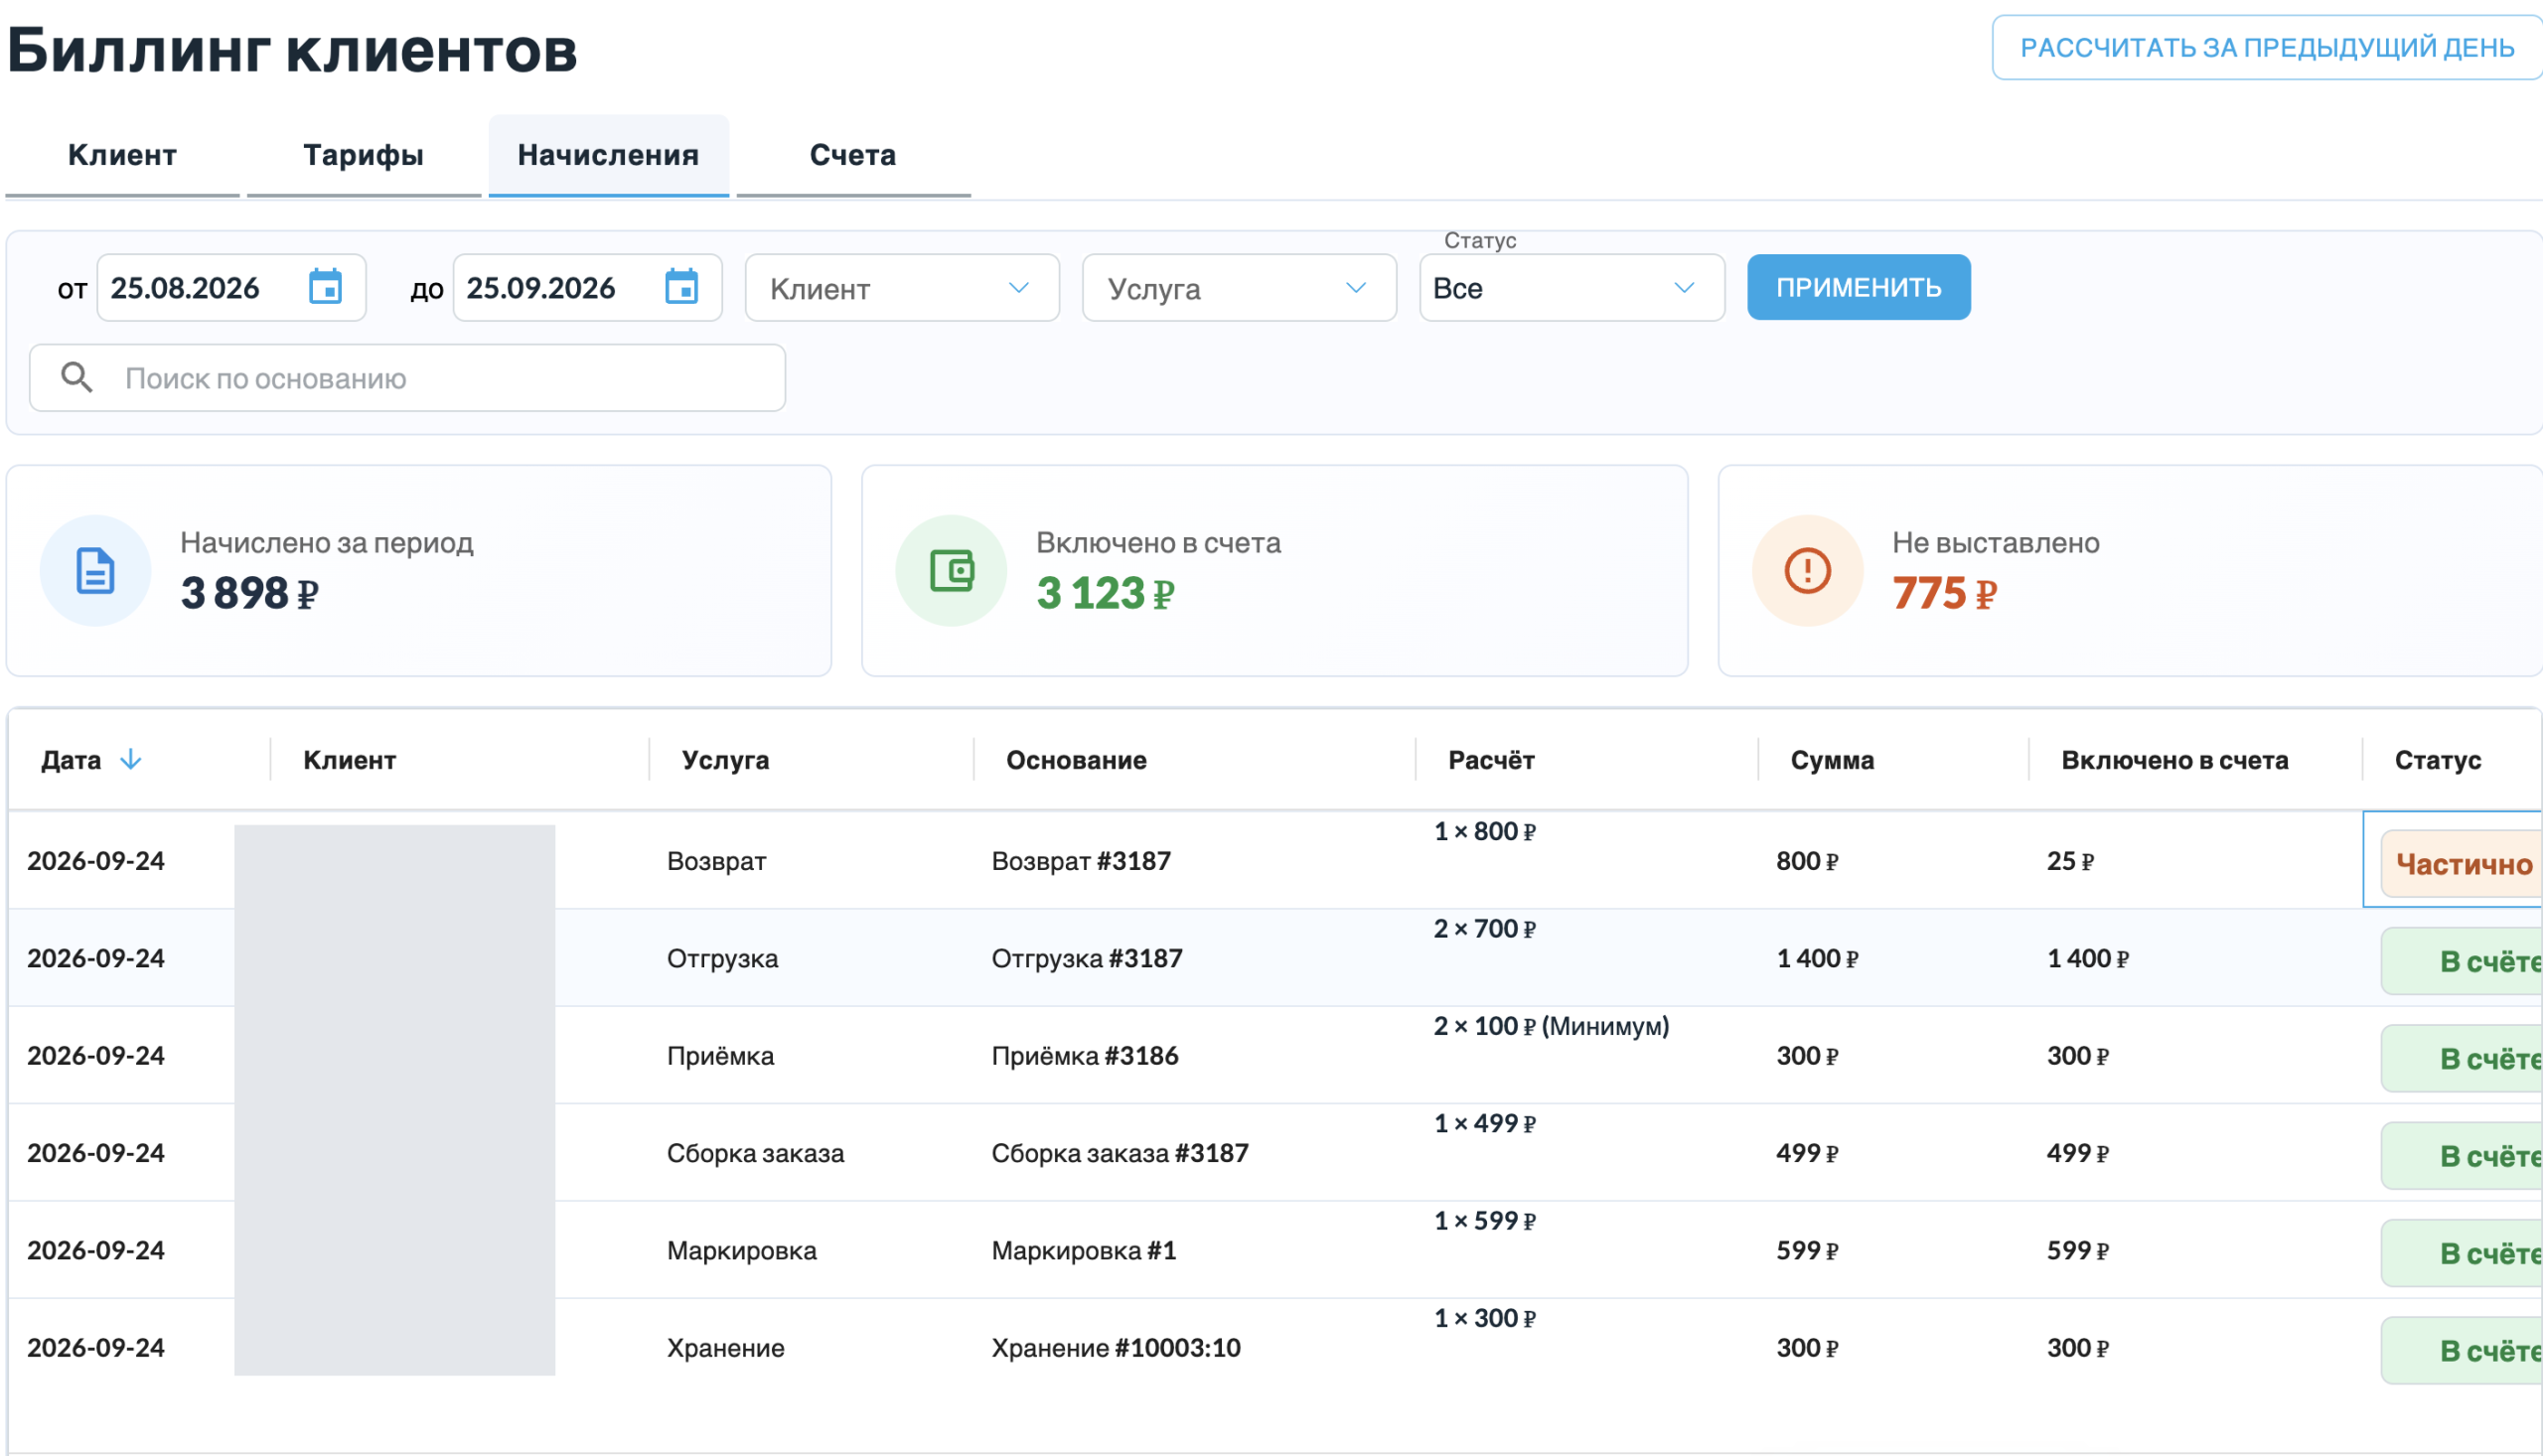Click the Включено в счета column header

point(2174,760)
